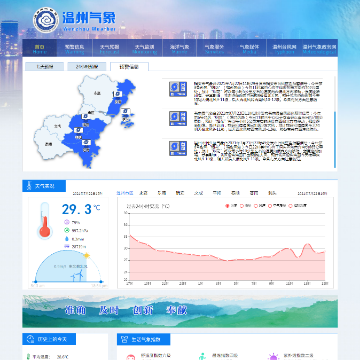Open the Warning navigation menu item
360x360 pixels.
click(74, 48)
